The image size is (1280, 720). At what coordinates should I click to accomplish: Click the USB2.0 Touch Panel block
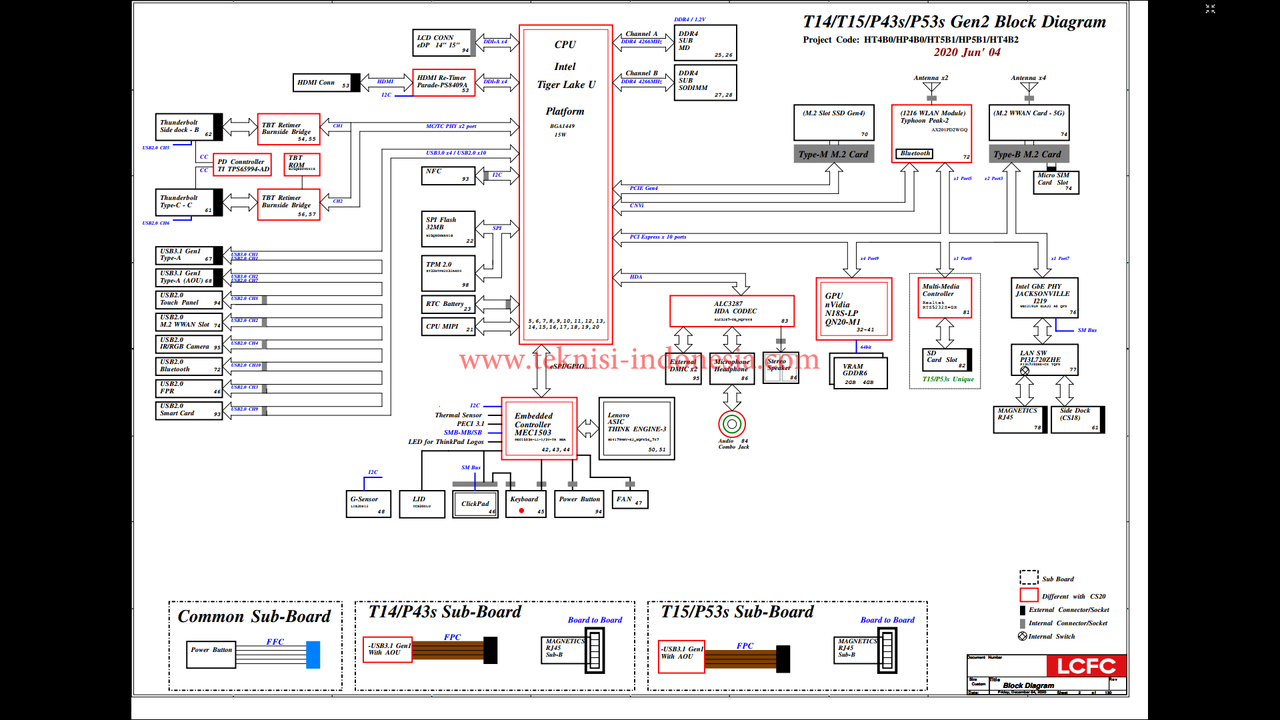190,299
